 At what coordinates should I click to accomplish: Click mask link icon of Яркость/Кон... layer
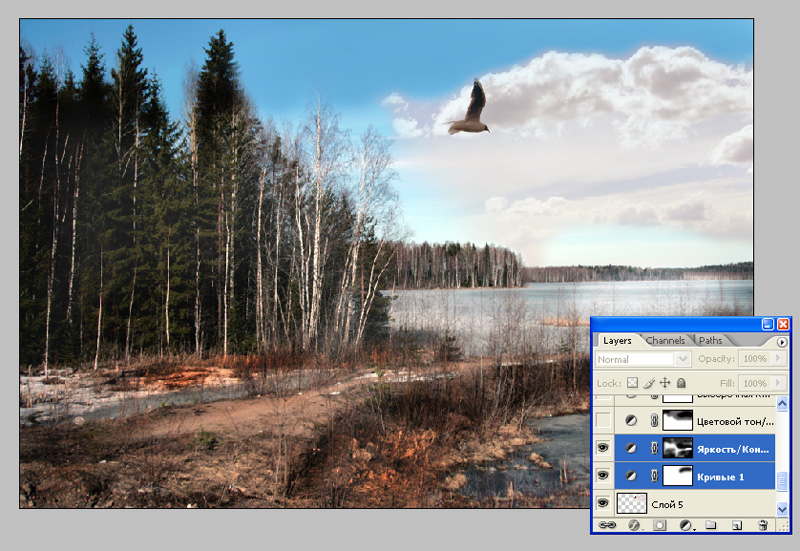654,448
